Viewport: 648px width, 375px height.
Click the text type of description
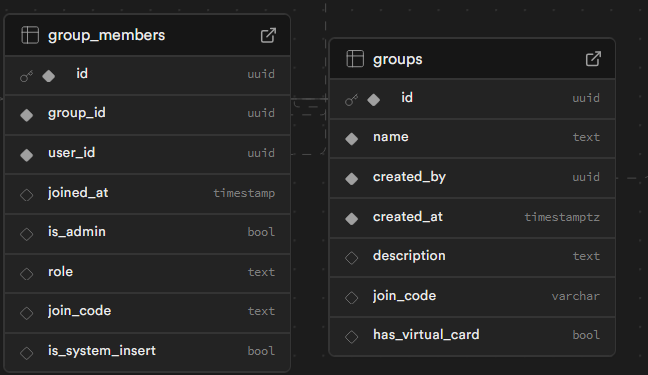pos(586,256)
